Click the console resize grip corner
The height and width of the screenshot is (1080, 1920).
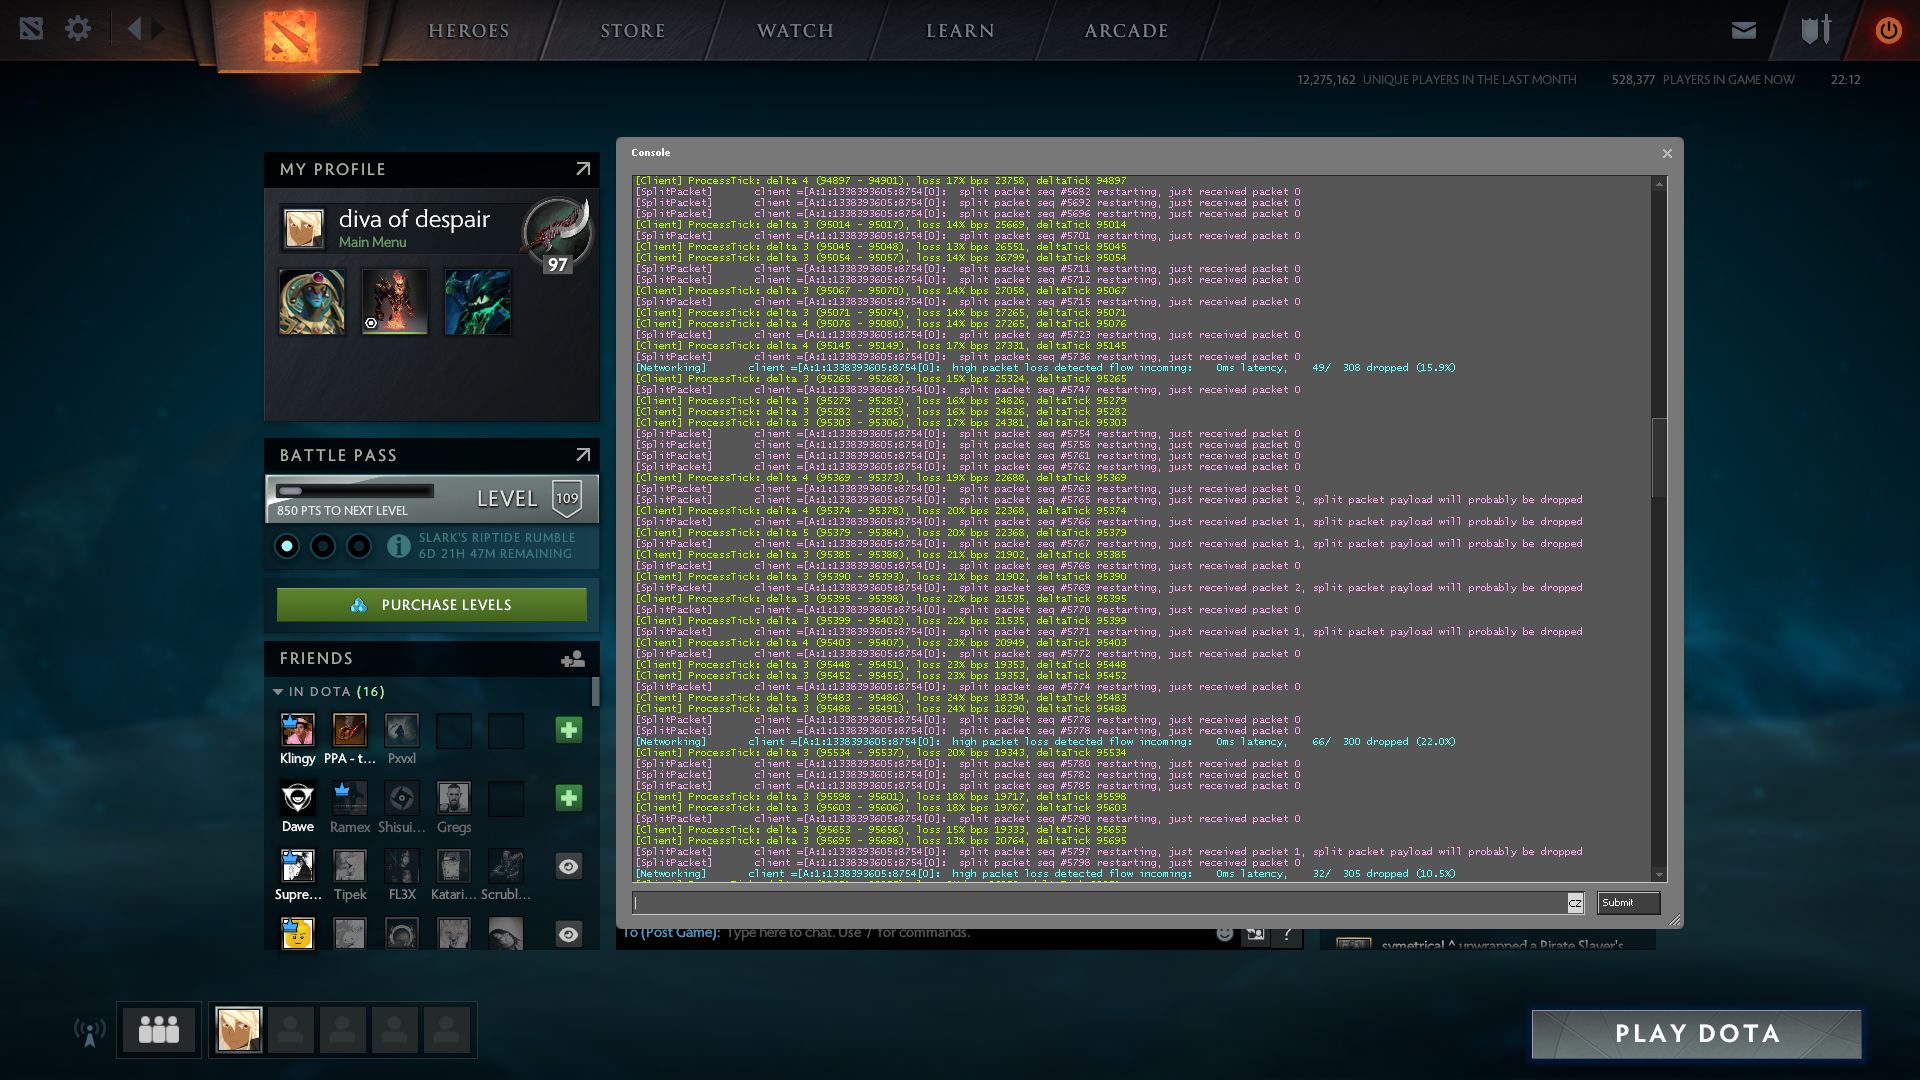point(1675,920)
